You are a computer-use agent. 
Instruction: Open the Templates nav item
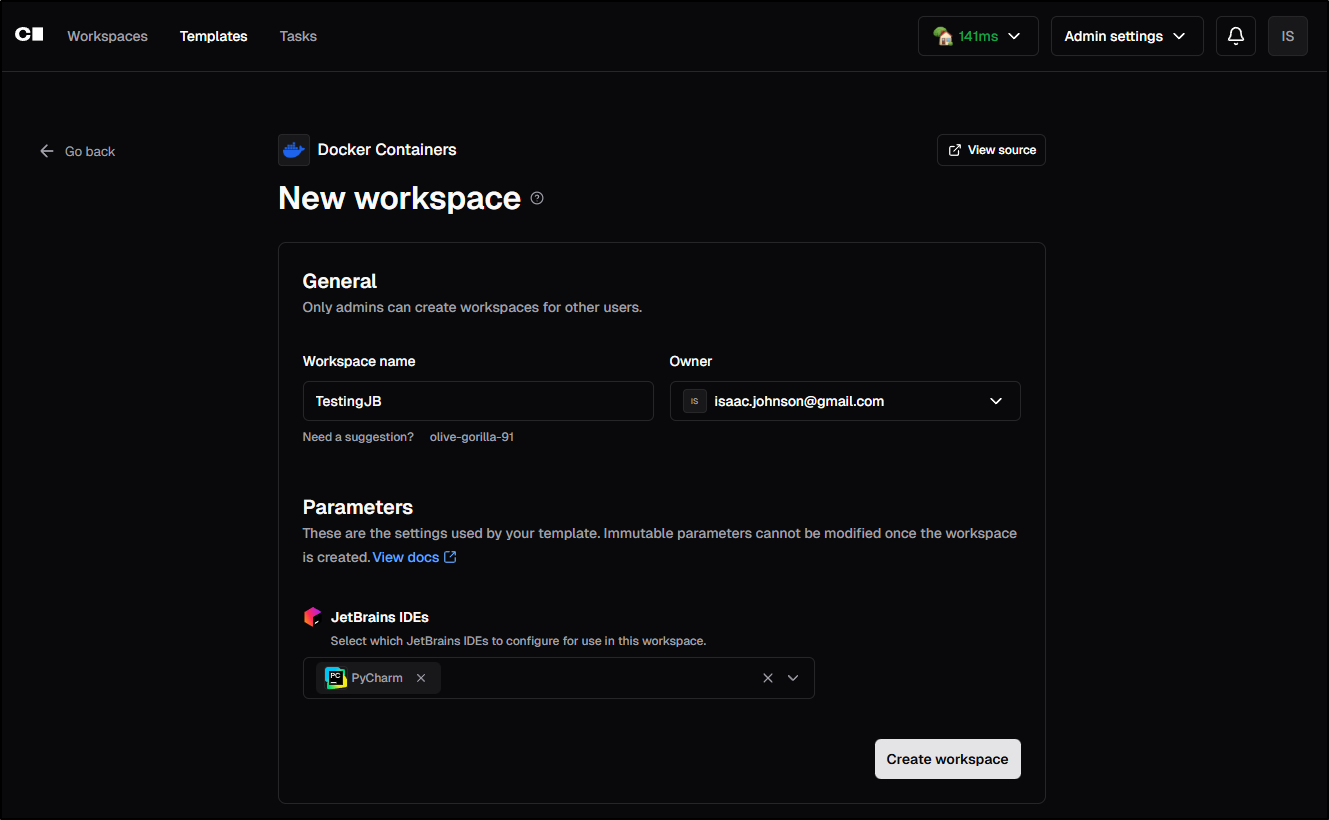coord(213,36)
